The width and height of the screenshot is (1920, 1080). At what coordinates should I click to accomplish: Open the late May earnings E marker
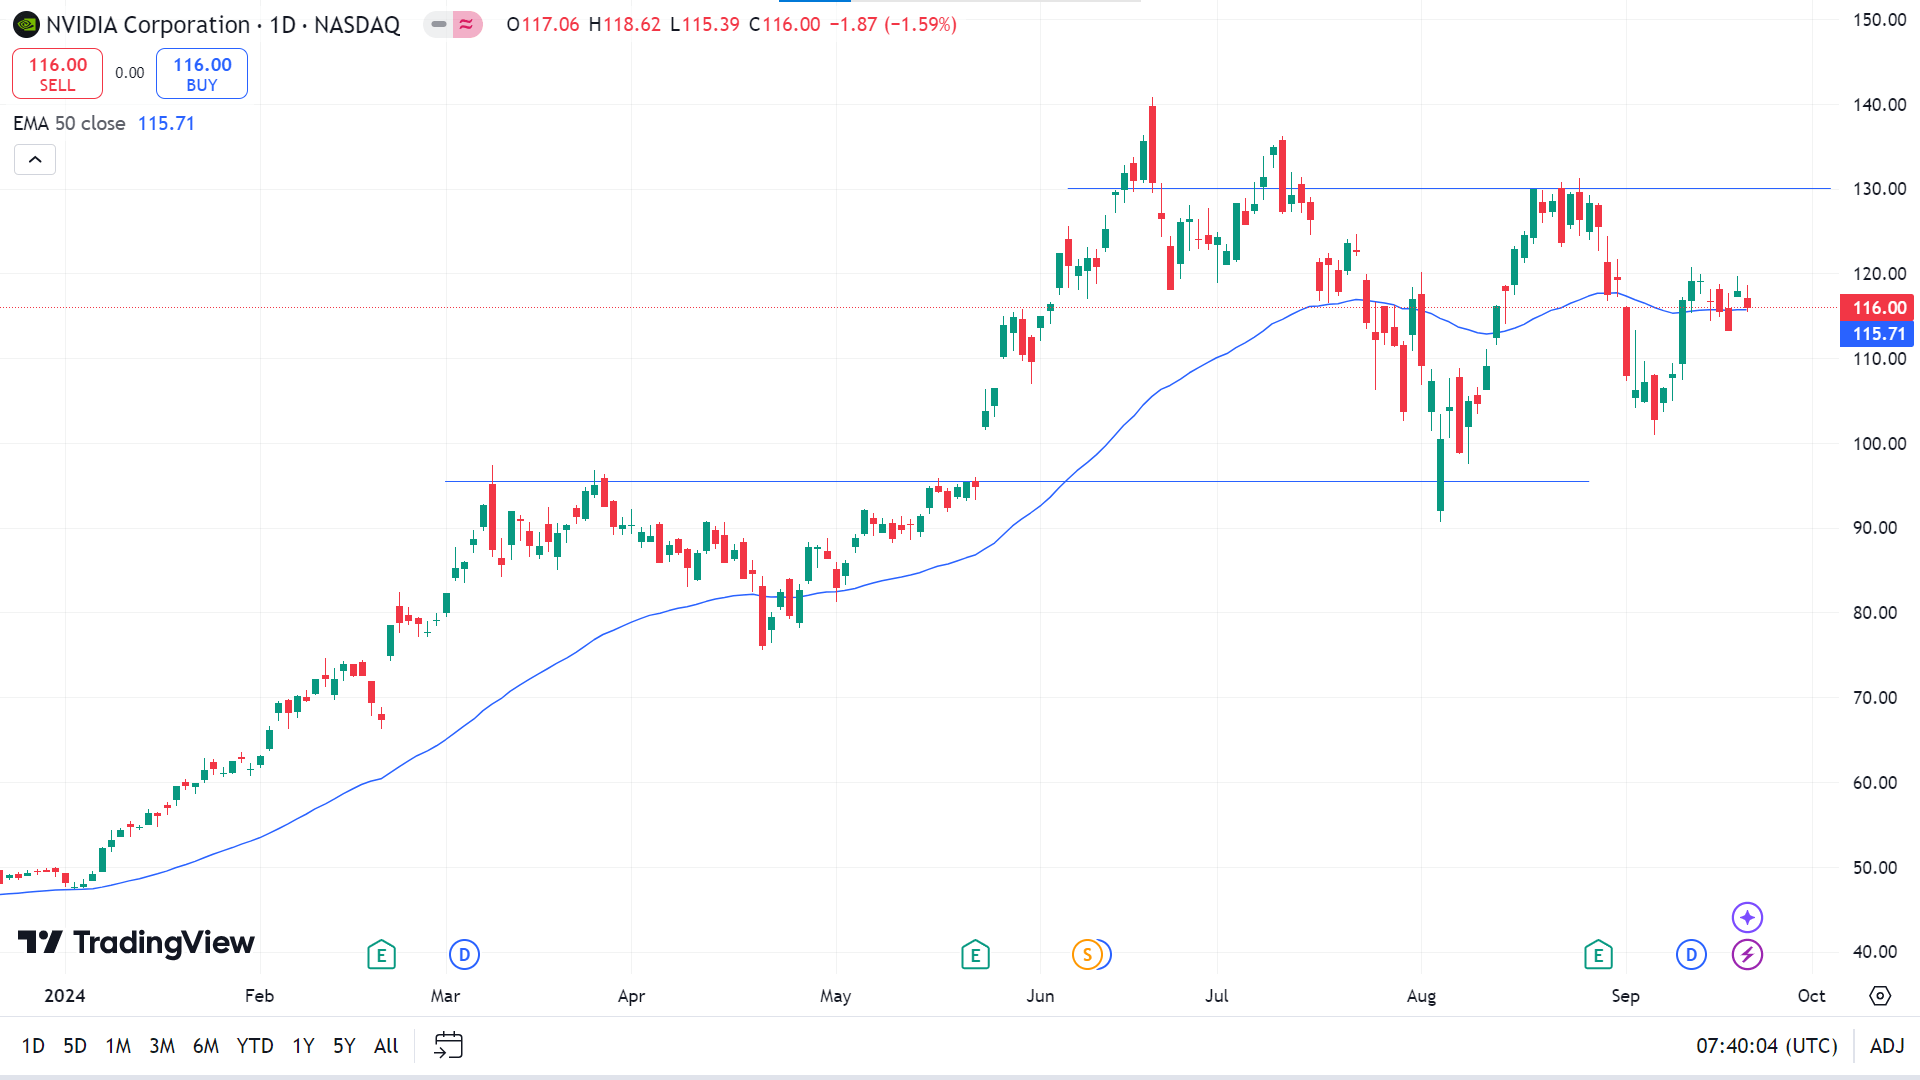(x=975, y=955)
